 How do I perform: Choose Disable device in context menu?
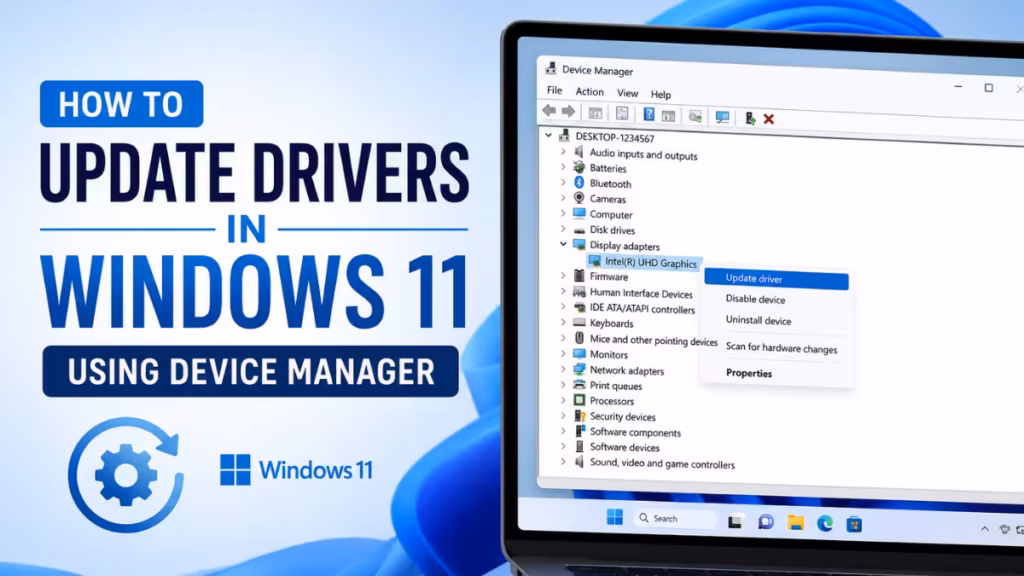tap(755, 299)
